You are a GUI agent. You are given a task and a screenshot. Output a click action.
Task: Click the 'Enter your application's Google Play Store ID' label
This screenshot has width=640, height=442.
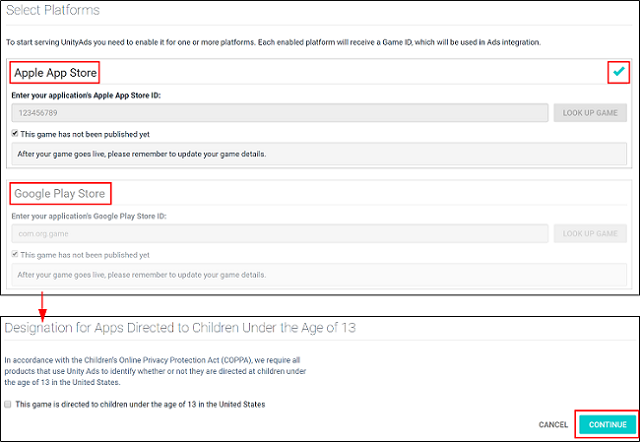(x=87, y=215)
